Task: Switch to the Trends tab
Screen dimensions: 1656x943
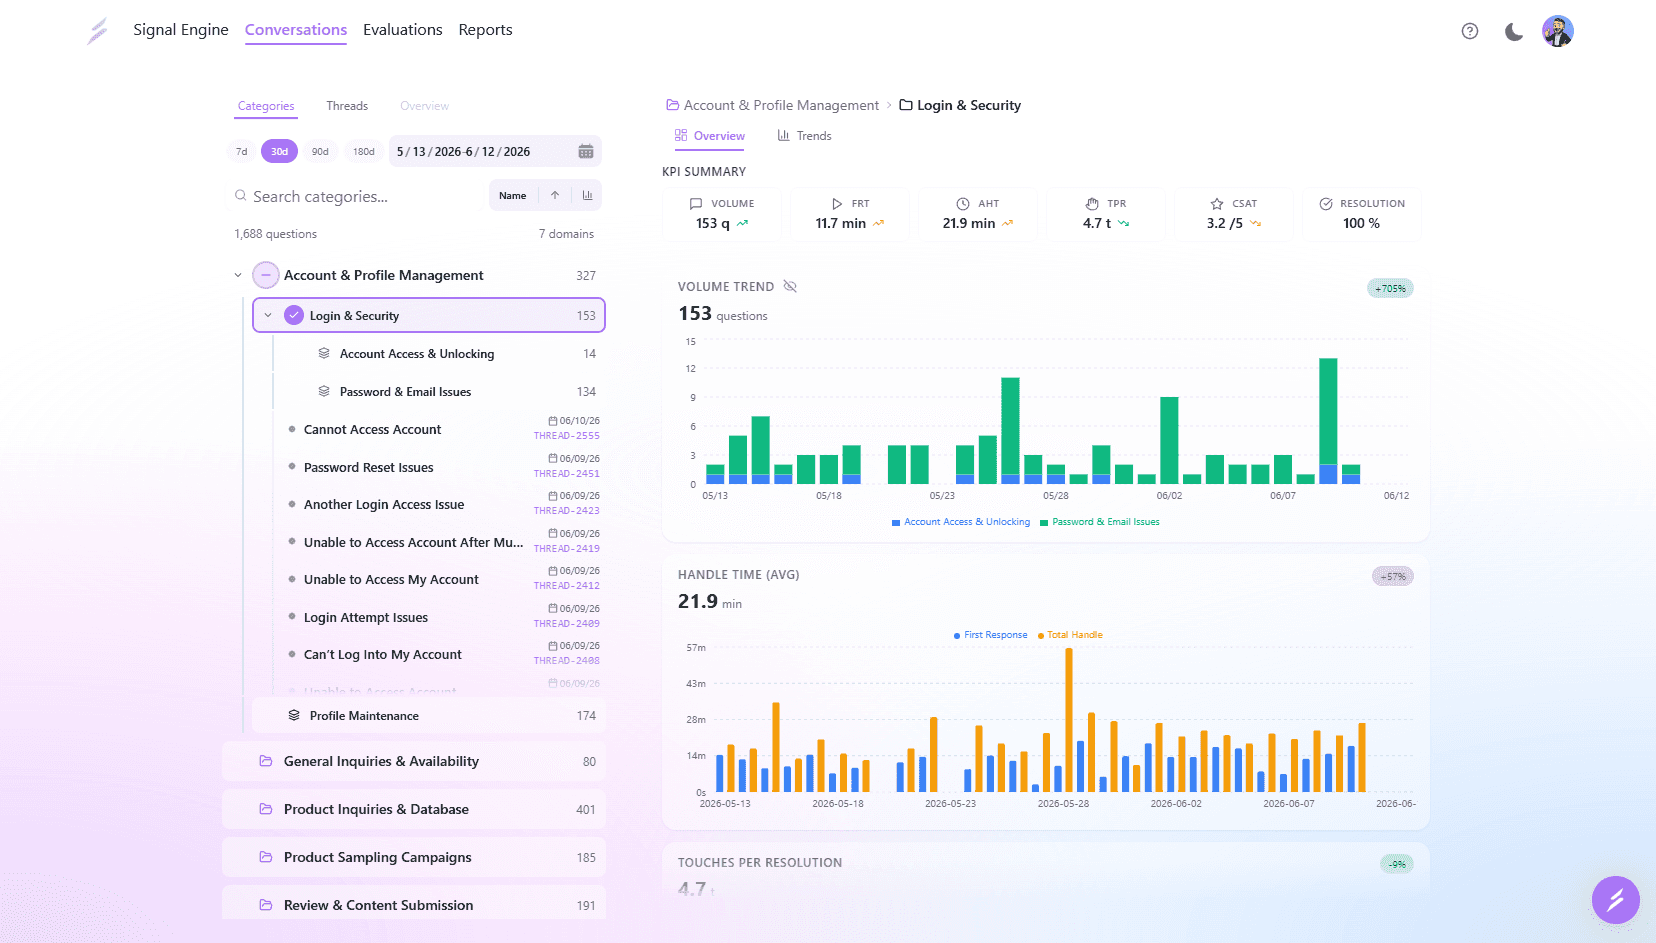Action: pos(805,135)
